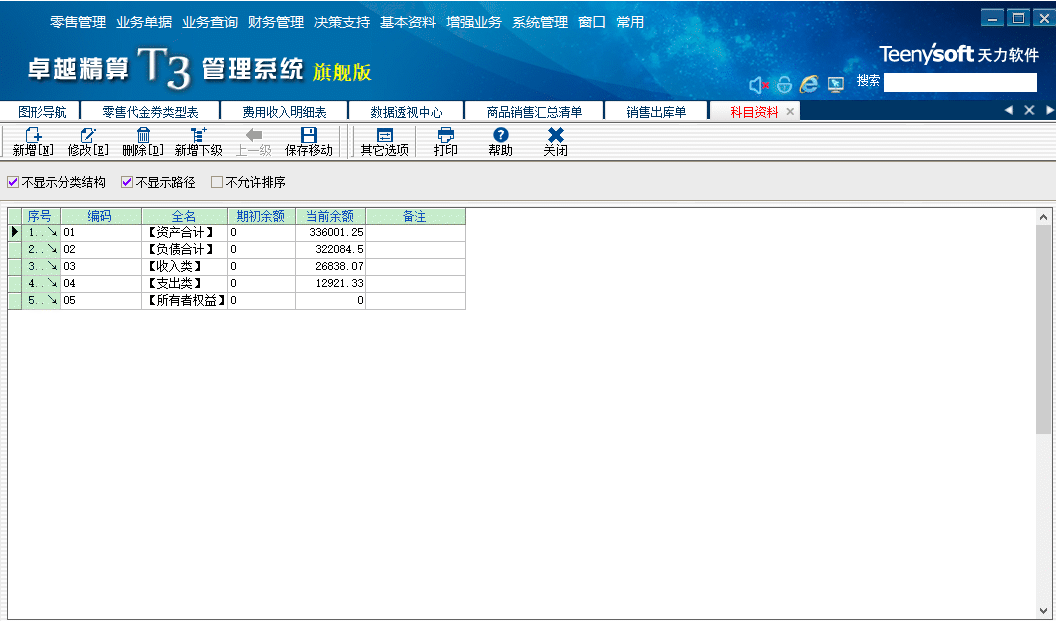Click the mute speaker icon in header
1056x621 pixels.
758,85
